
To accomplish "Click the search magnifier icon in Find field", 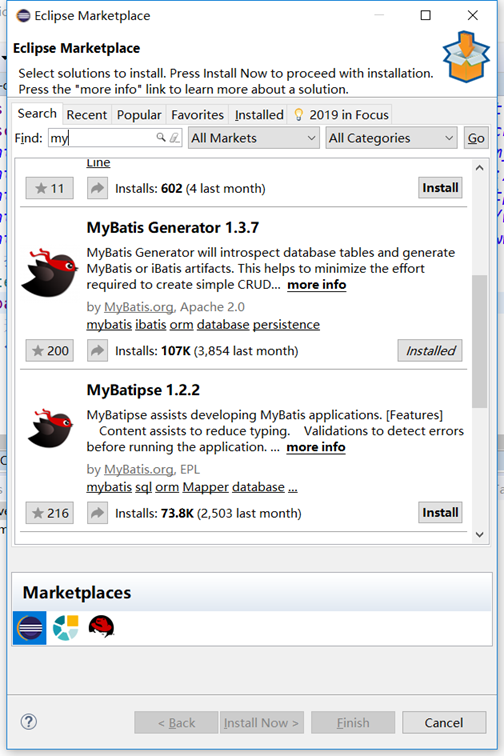I will [161, 138].
